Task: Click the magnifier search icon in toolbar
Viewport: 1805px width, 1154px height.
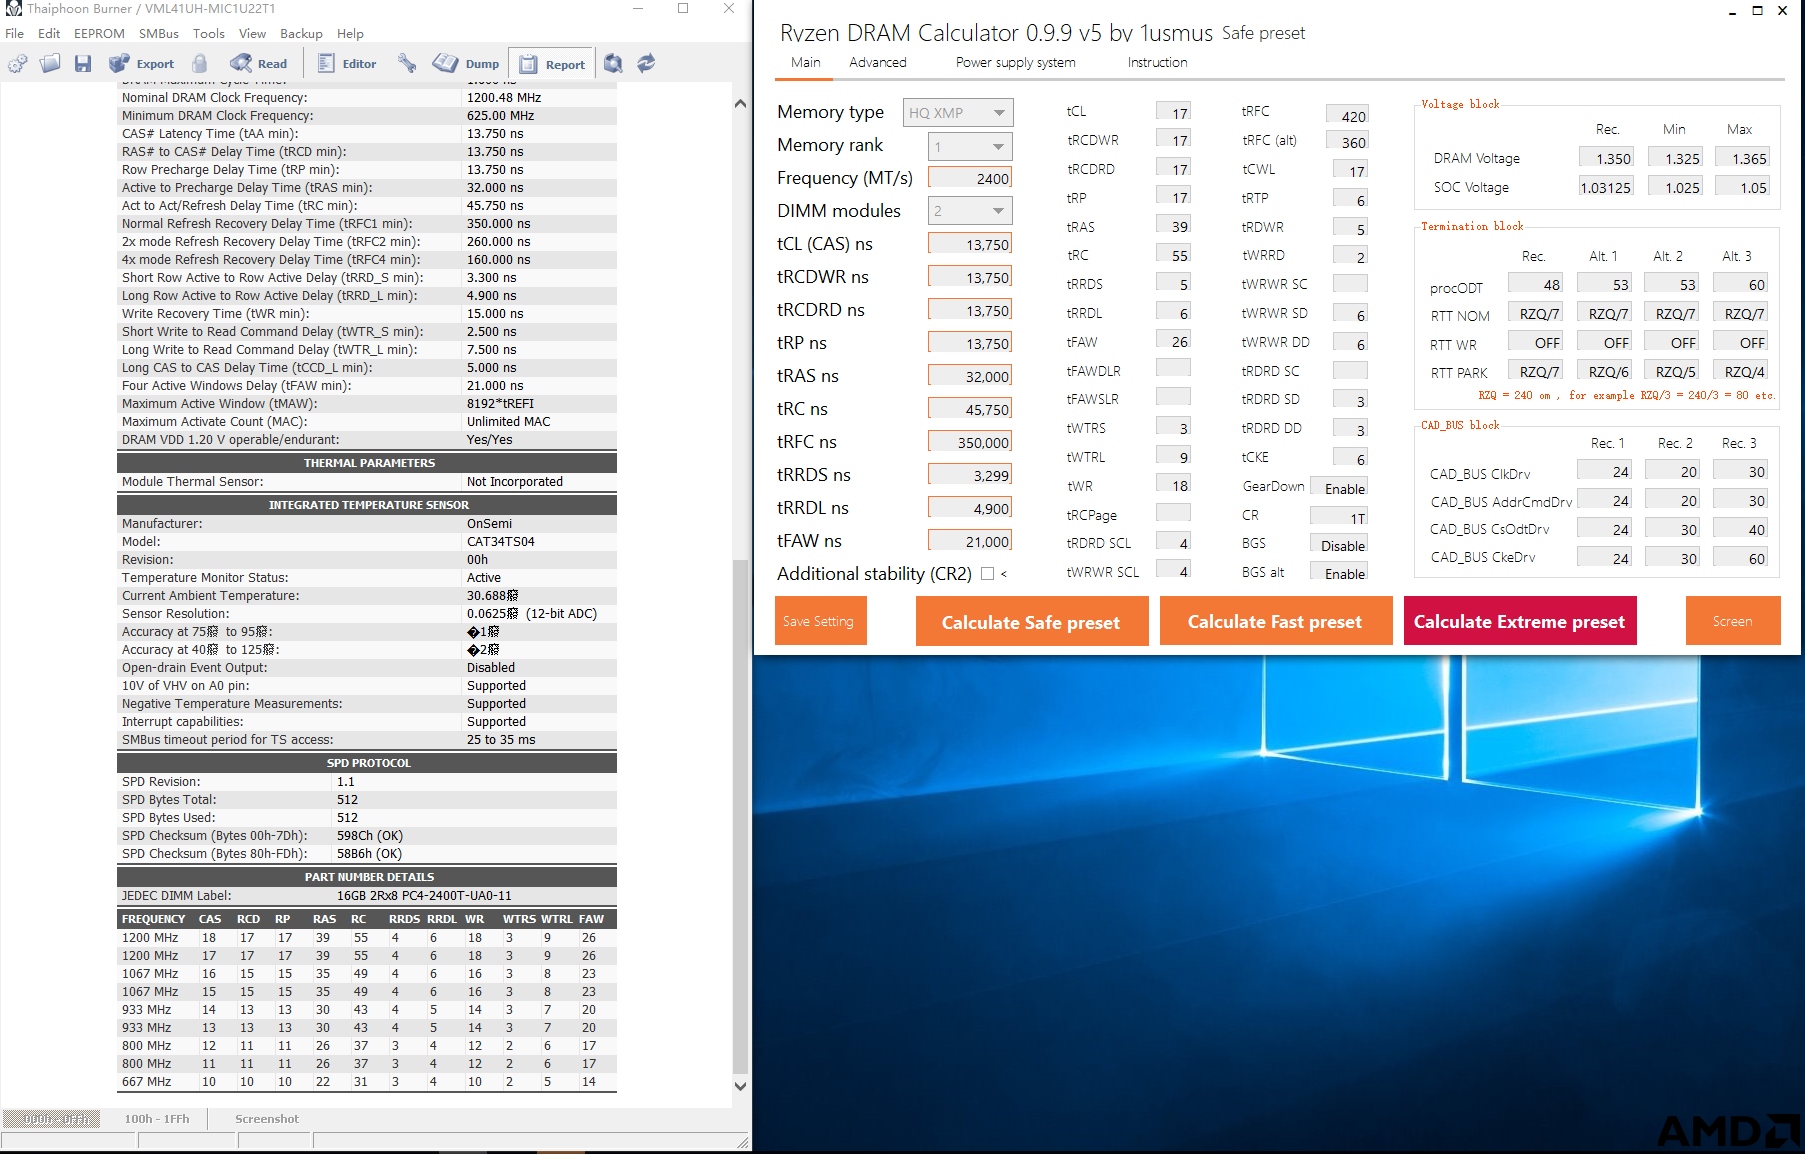Action: [x=613, y=64]
